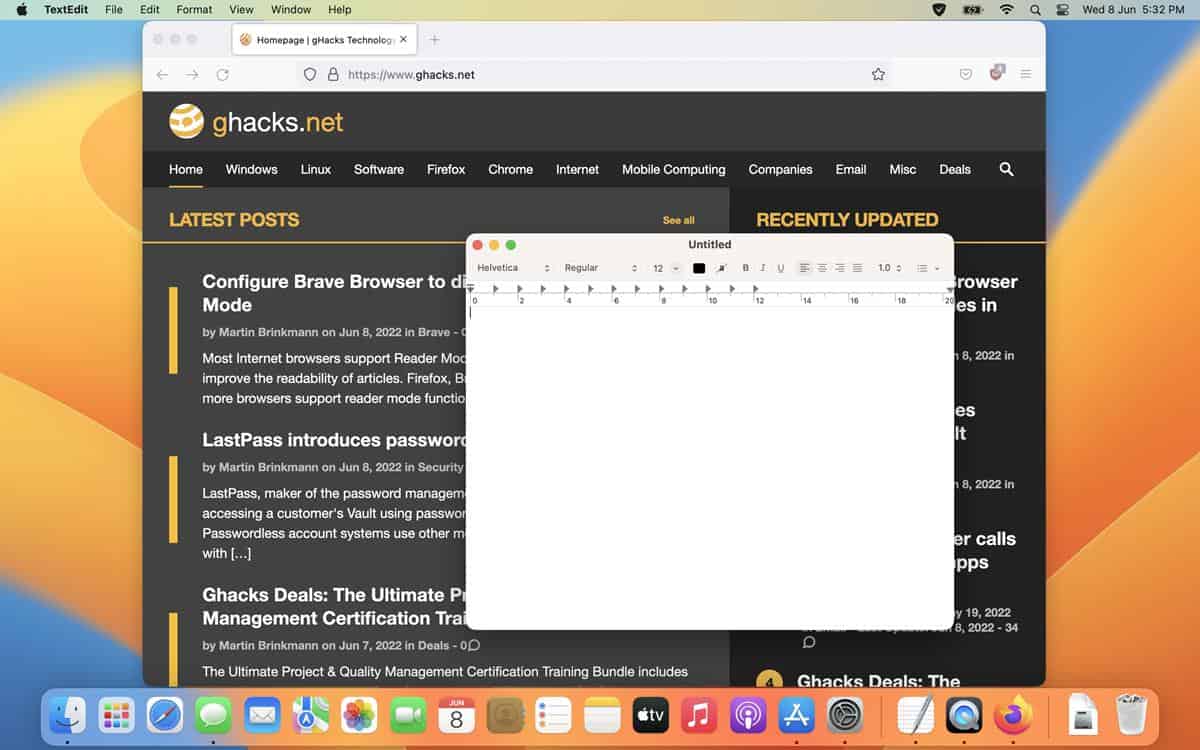Screen dimensions: 1200x750
Task: Click the See all posts link
Action: pos(678,220)
